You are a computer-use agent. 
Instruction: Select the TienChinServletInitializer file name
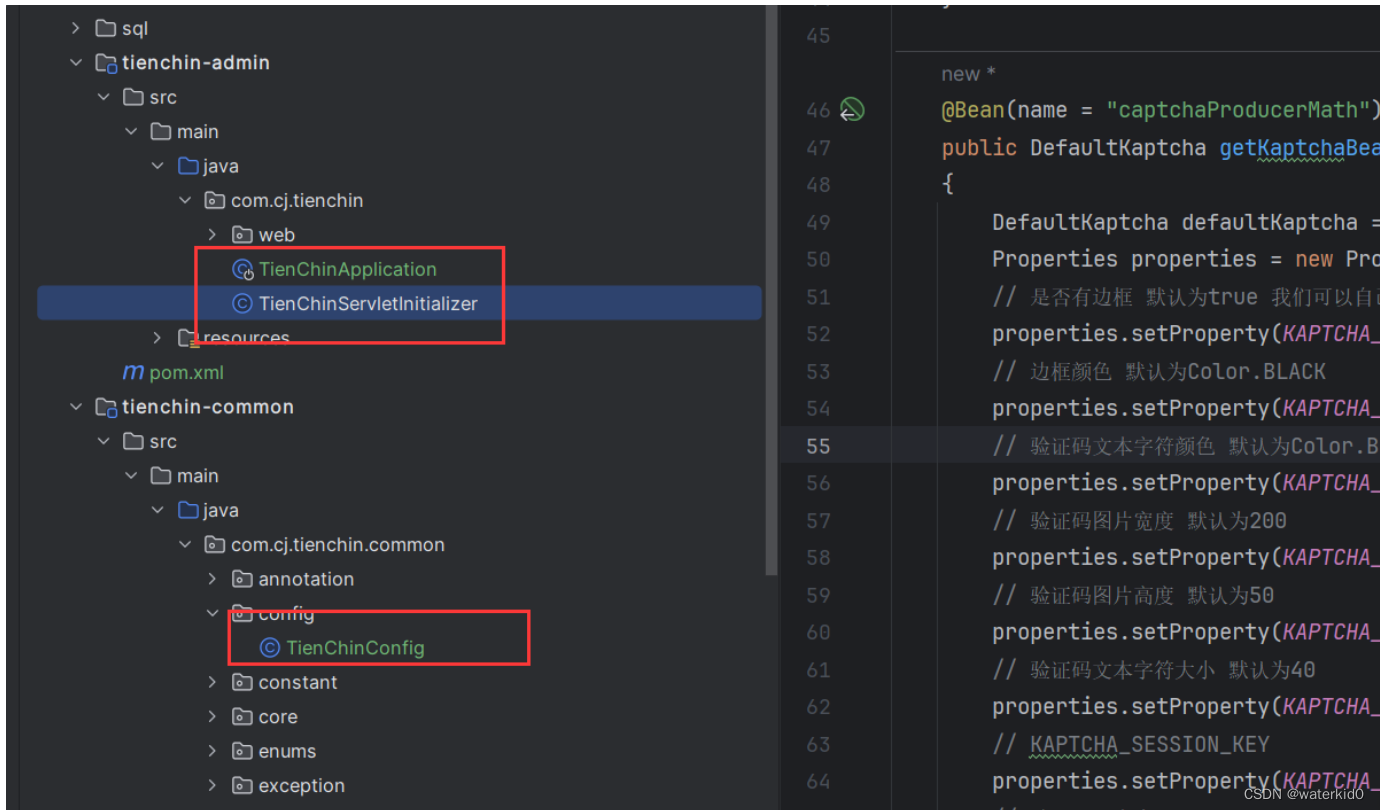point(368,303)
